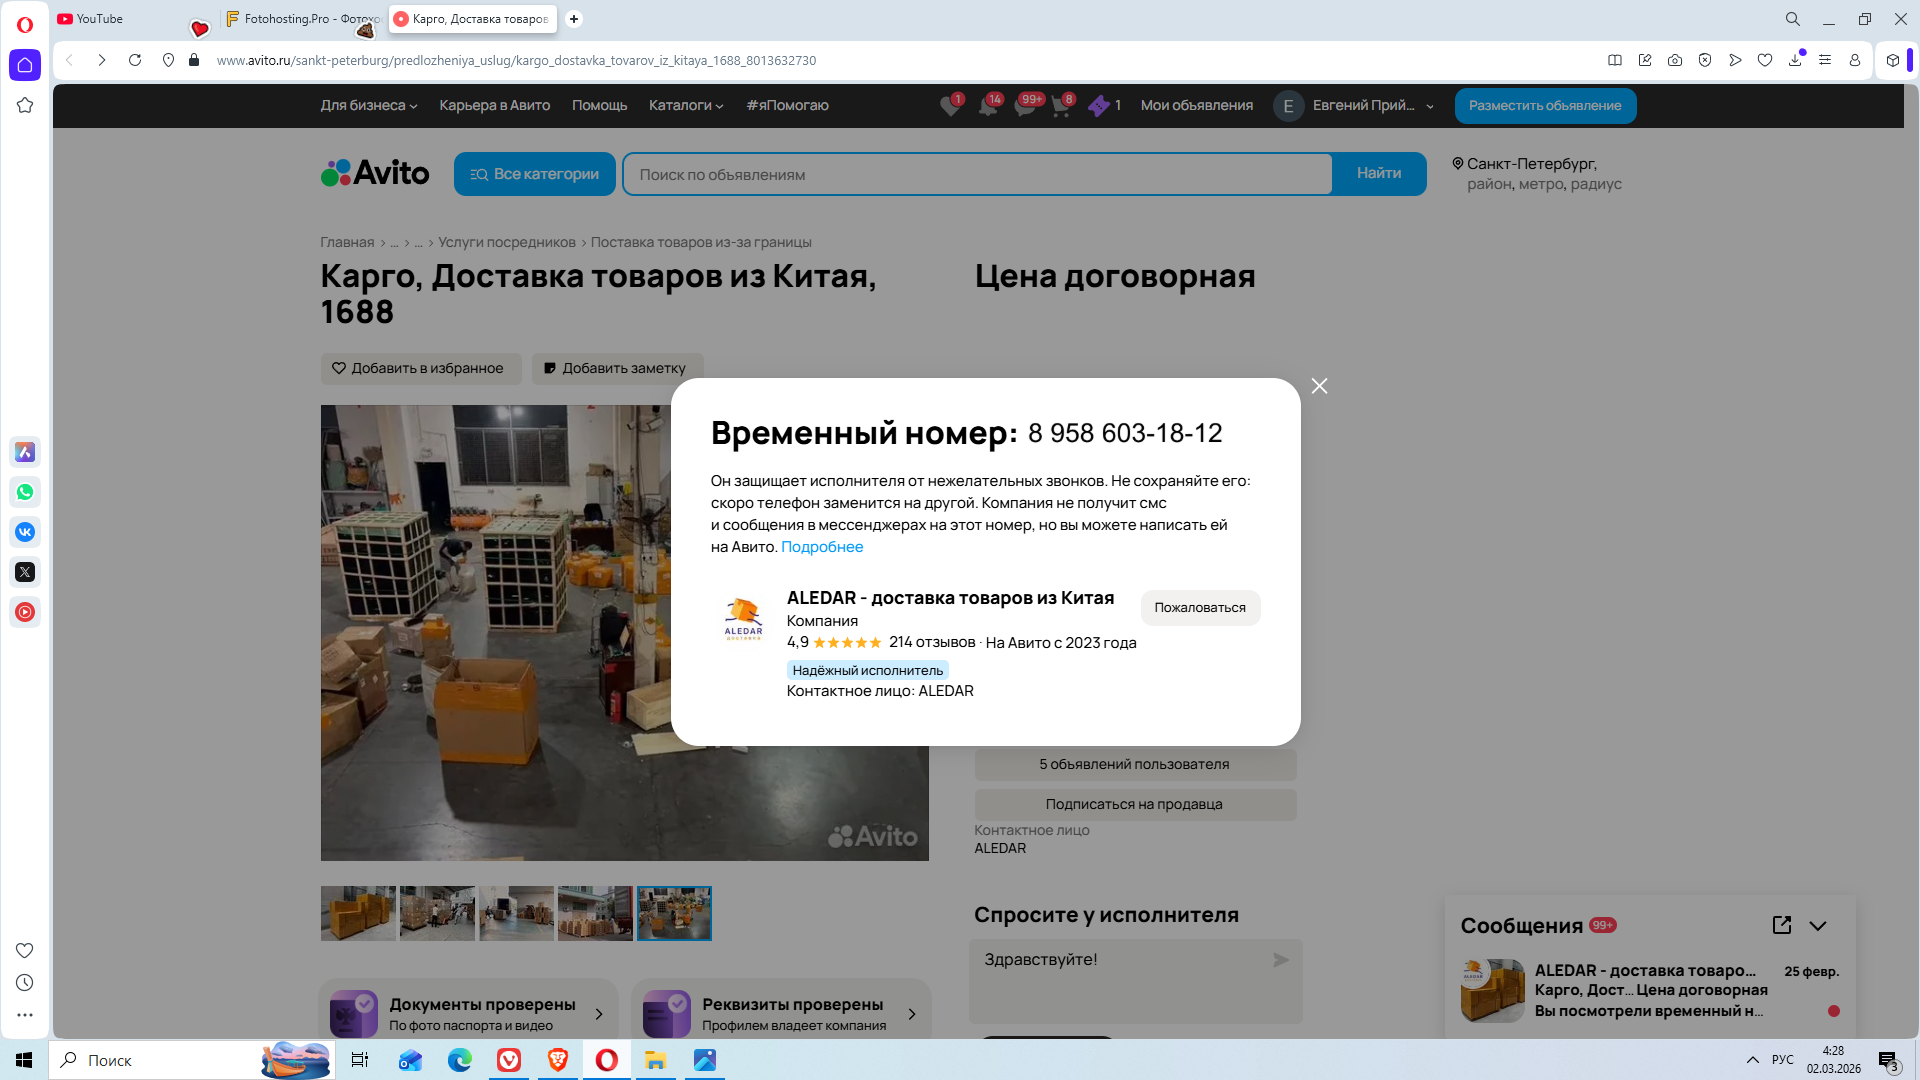Open X Twitter sidebar panel
This screenshot has width=1920, height=1080.
pyautogui.click(x=25, y=572)
